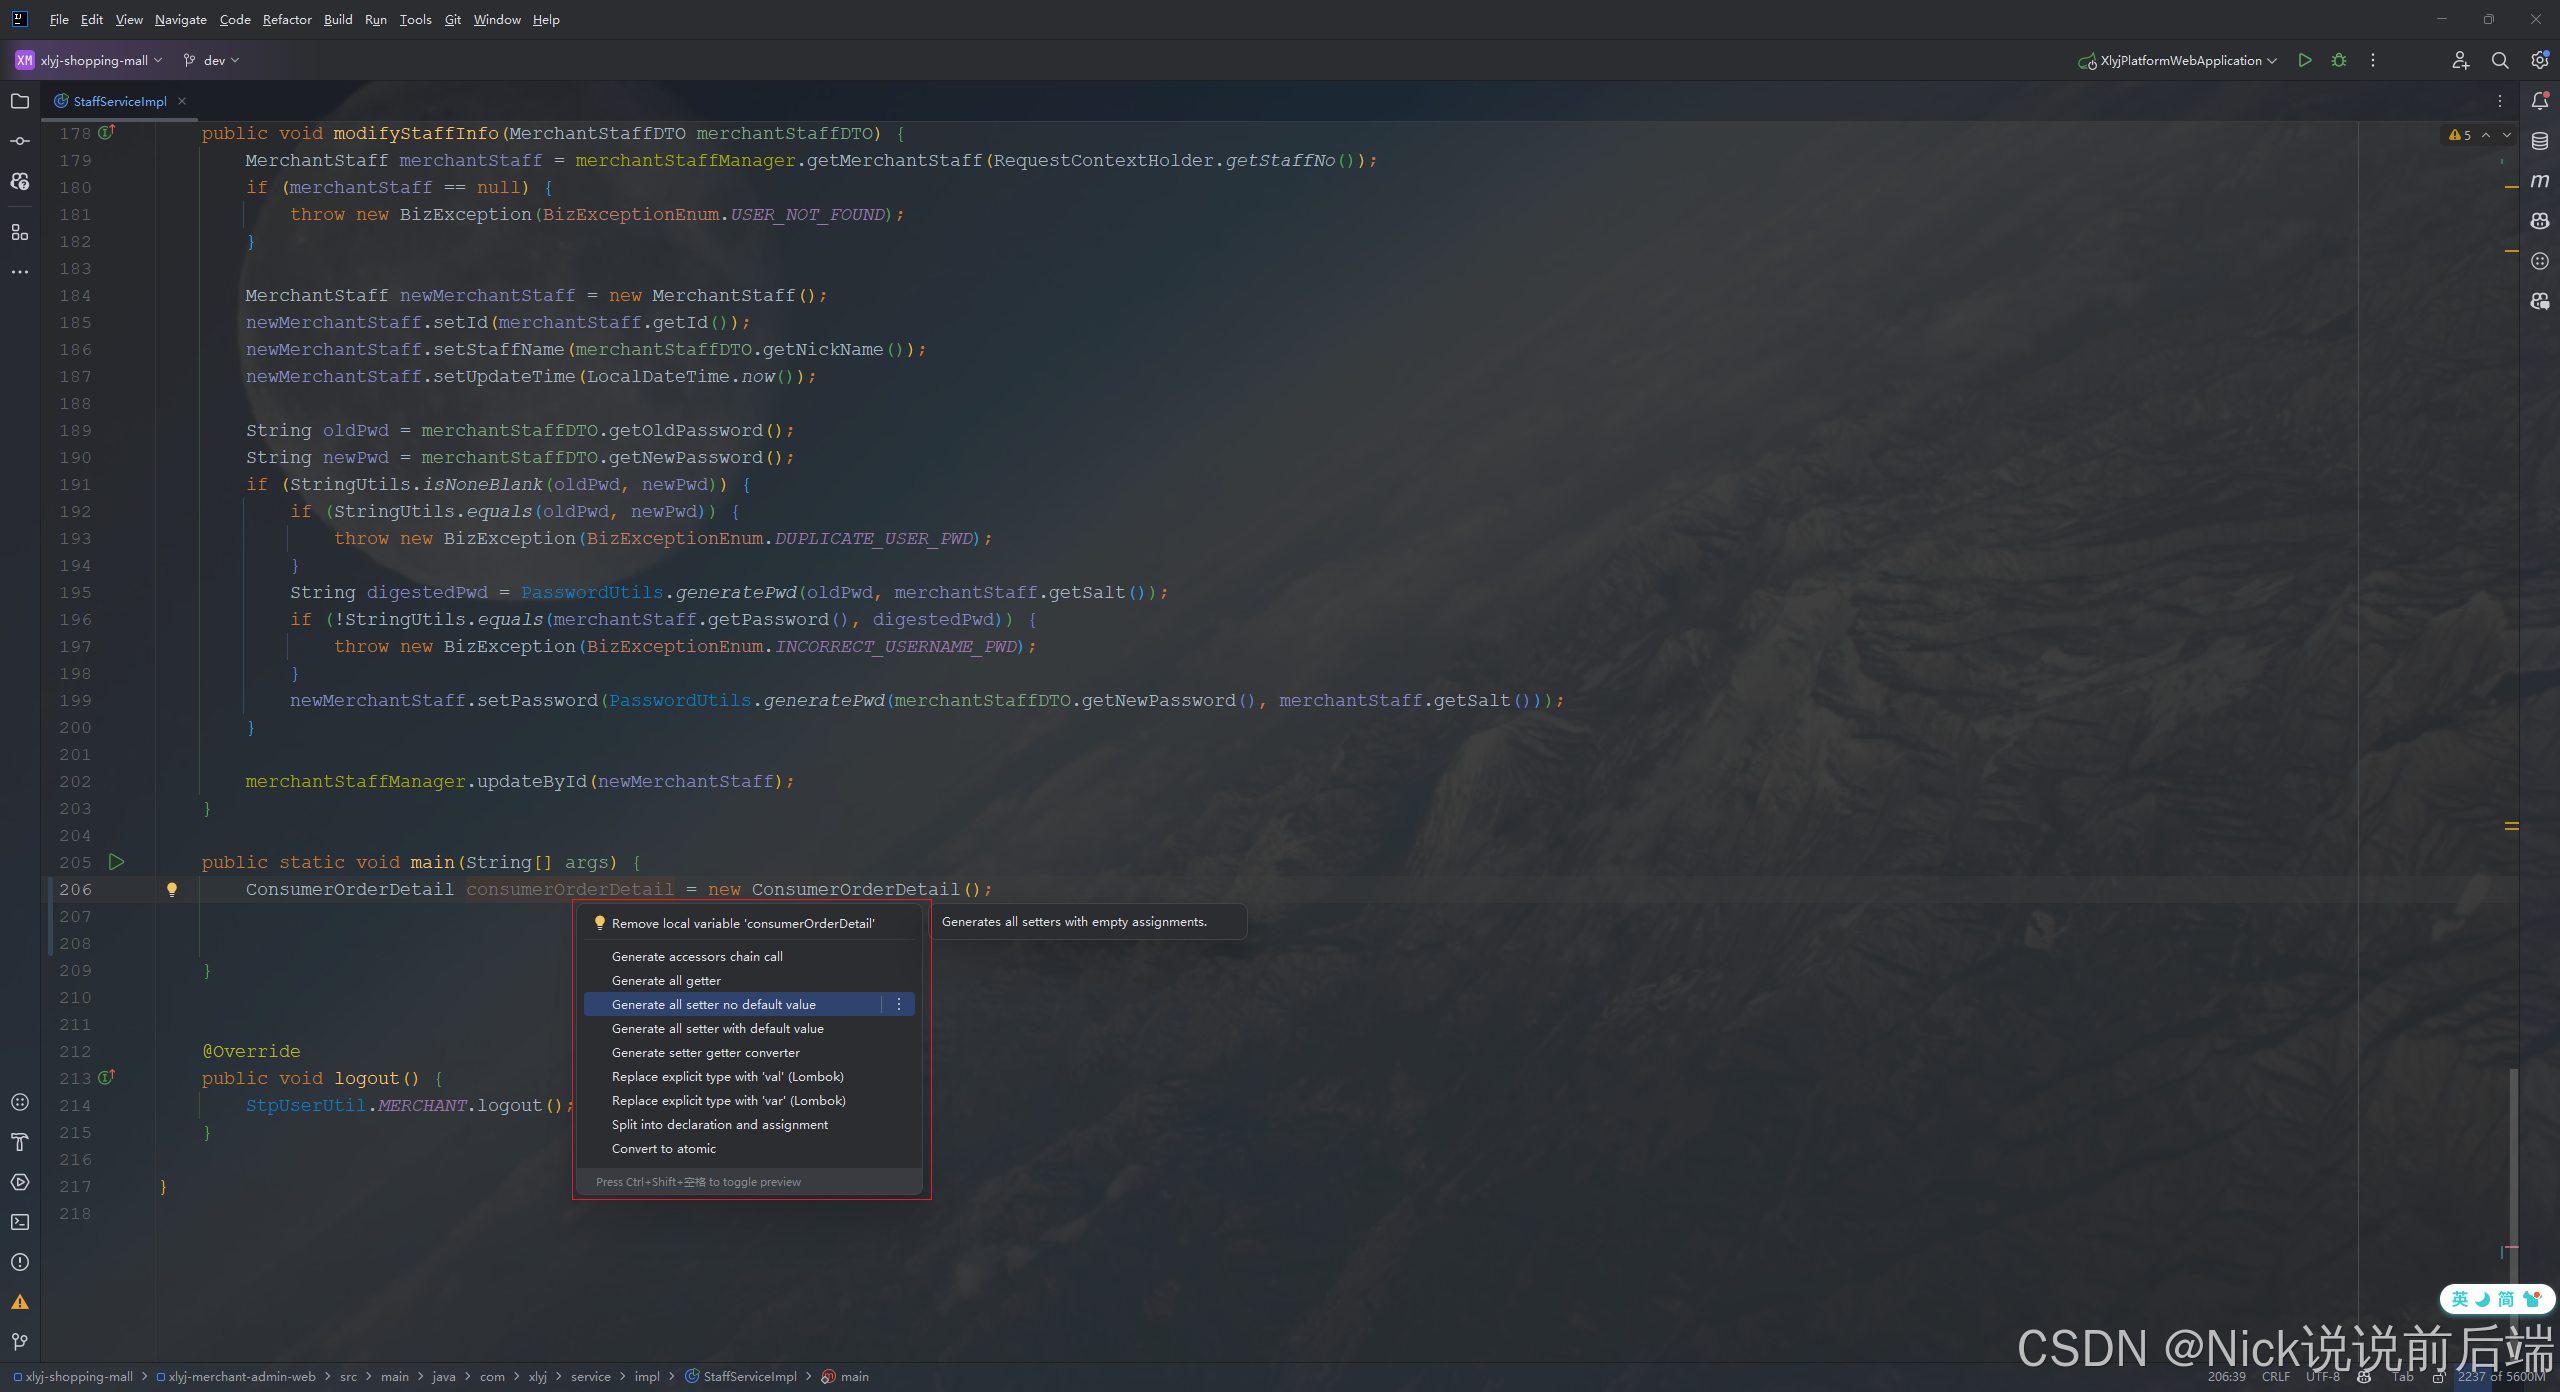Image resolution: width=2560 pixels, height=1392 pixels.
Task: Choose Remove local variable 'consumerOrderDetail'
Action: click(x=742, y=924)
